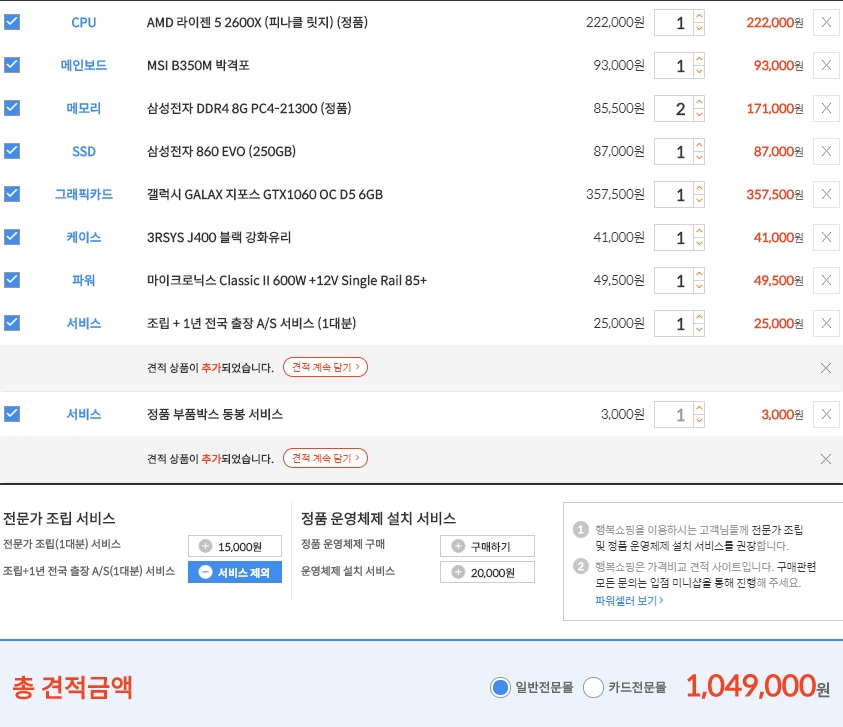Toggle checkbox for 정품 부품박스 동봉 서비스
This screenshot has width=843, height=727.
coord(12,414)
